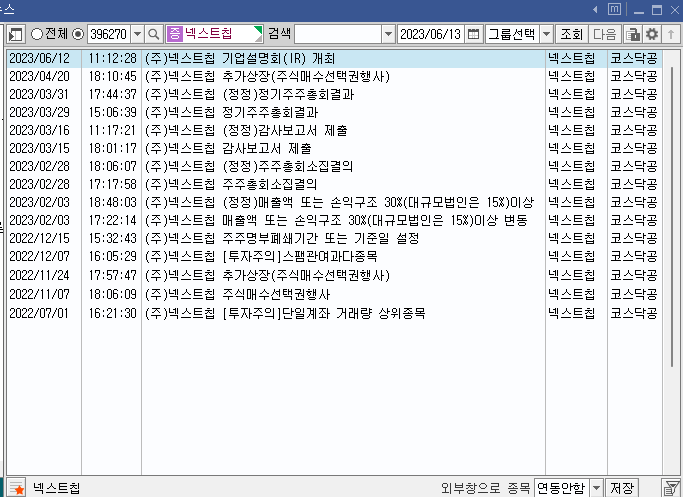Click the title bar M icon

[614, 9]
